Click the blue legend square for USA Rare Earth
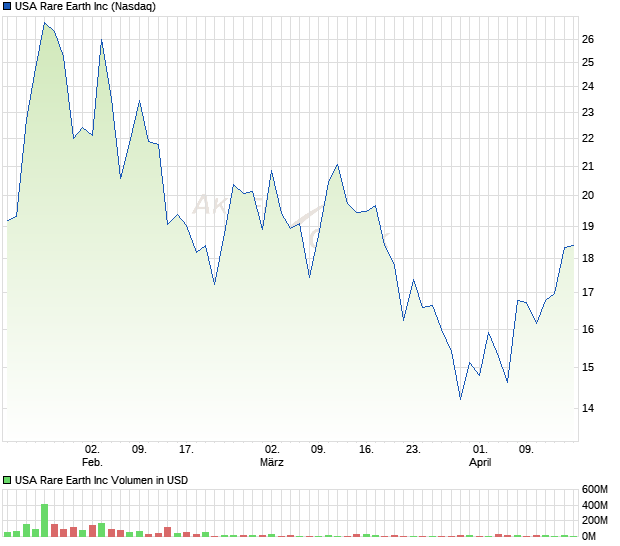The height and width of the screenshot is (546, 620). click(7, 6)
